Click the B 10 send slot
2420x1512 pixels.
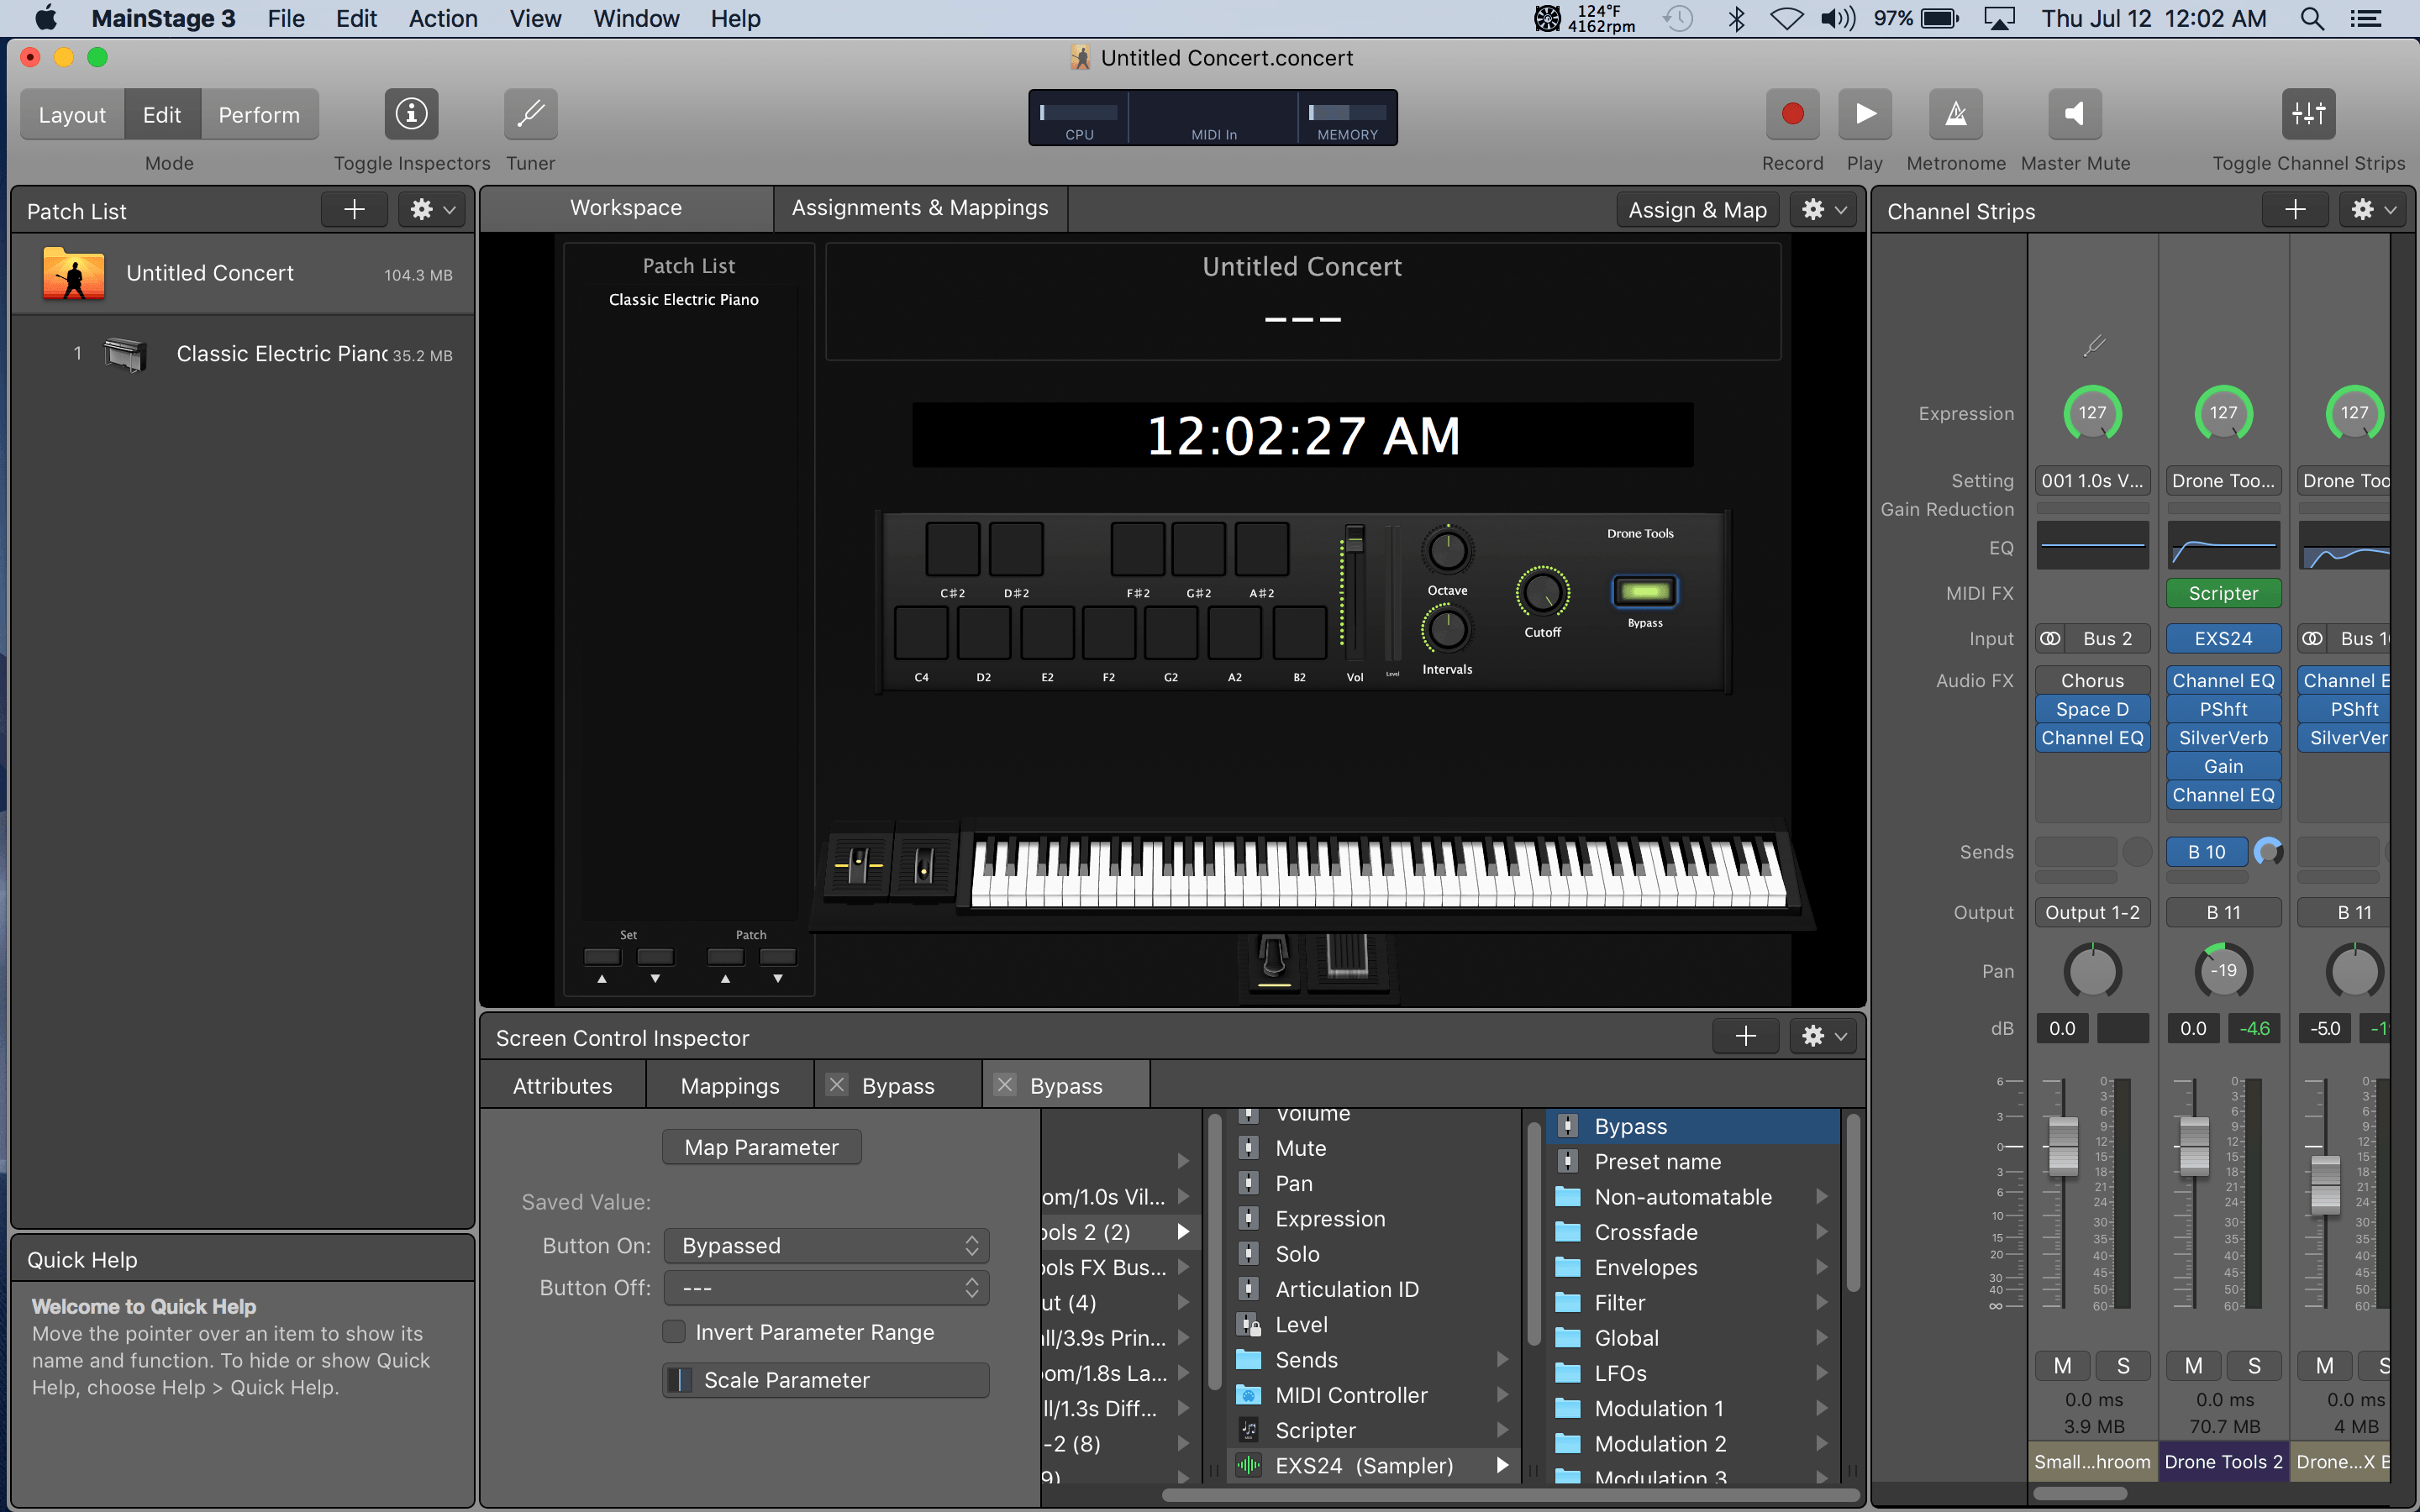pyautogui.click(x=2206, y=852)
